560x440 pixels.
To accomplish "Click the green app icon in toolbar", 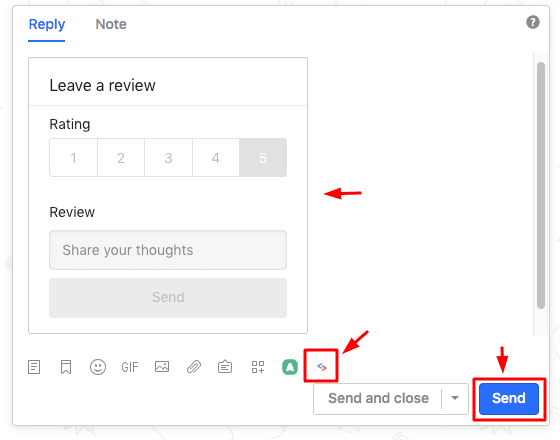I will tap(290, 367).
